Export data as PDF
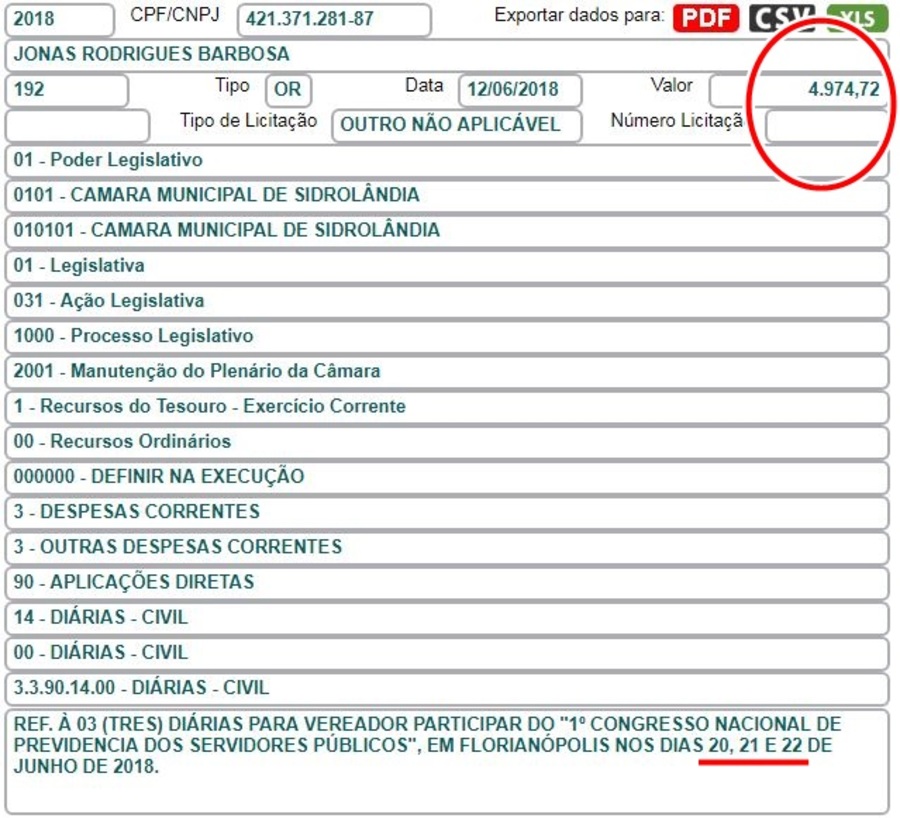This screenshot has height=818, width=900. (705, 18)
